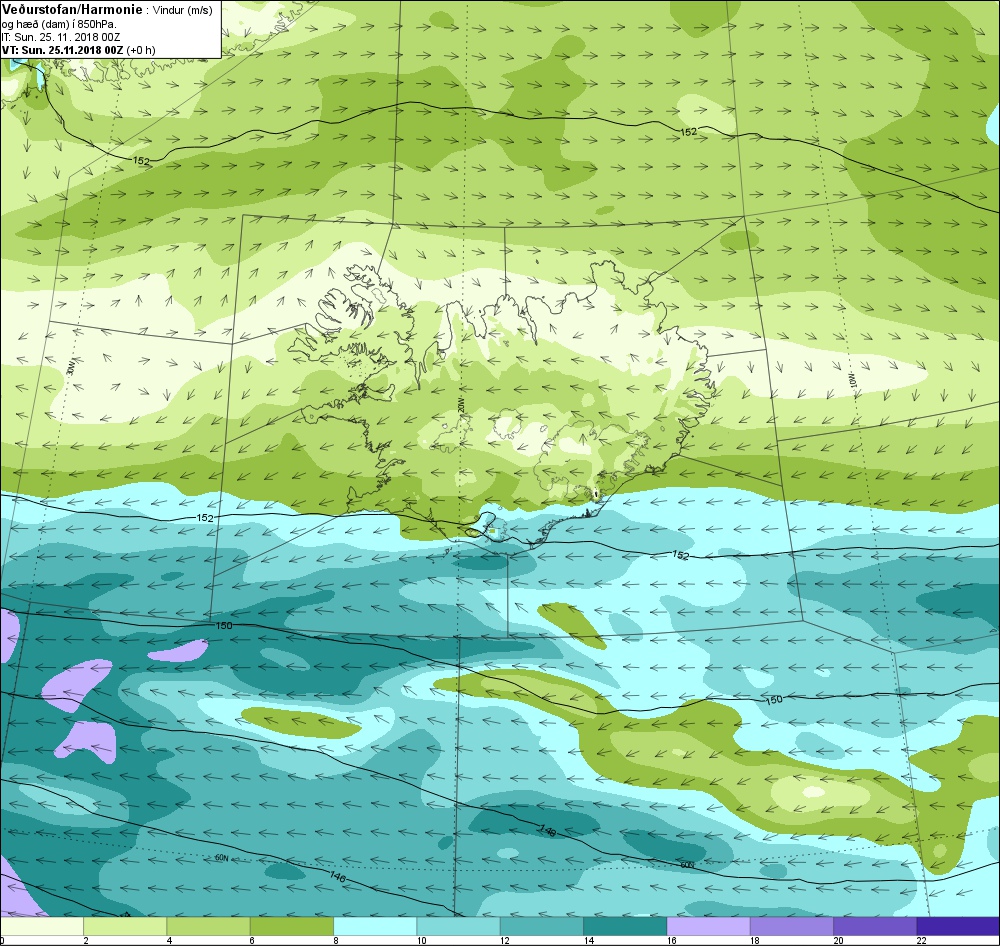The height and width of the screenshot is (946, 1000).
Task: Click legend scale value '18'
Action: pos(756,940)
